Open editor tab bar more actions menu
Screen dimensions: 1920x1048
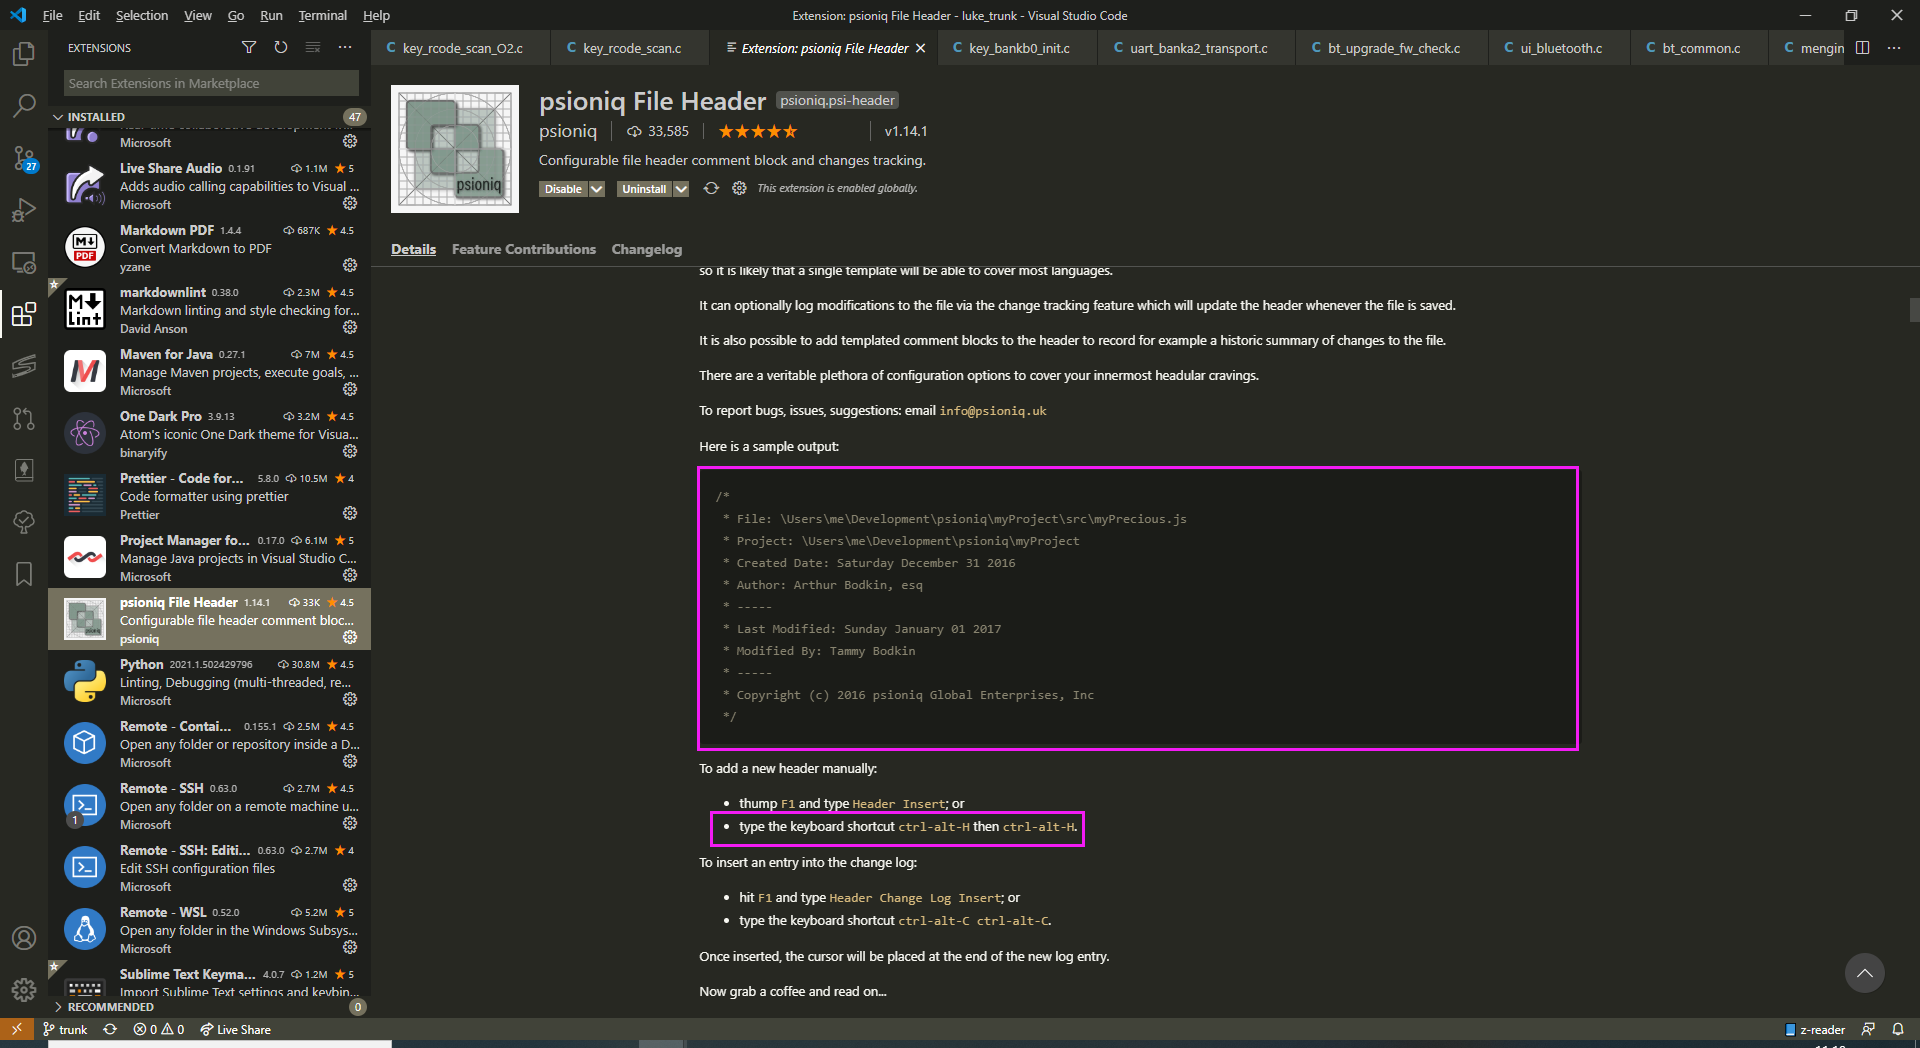(1894, 47)
